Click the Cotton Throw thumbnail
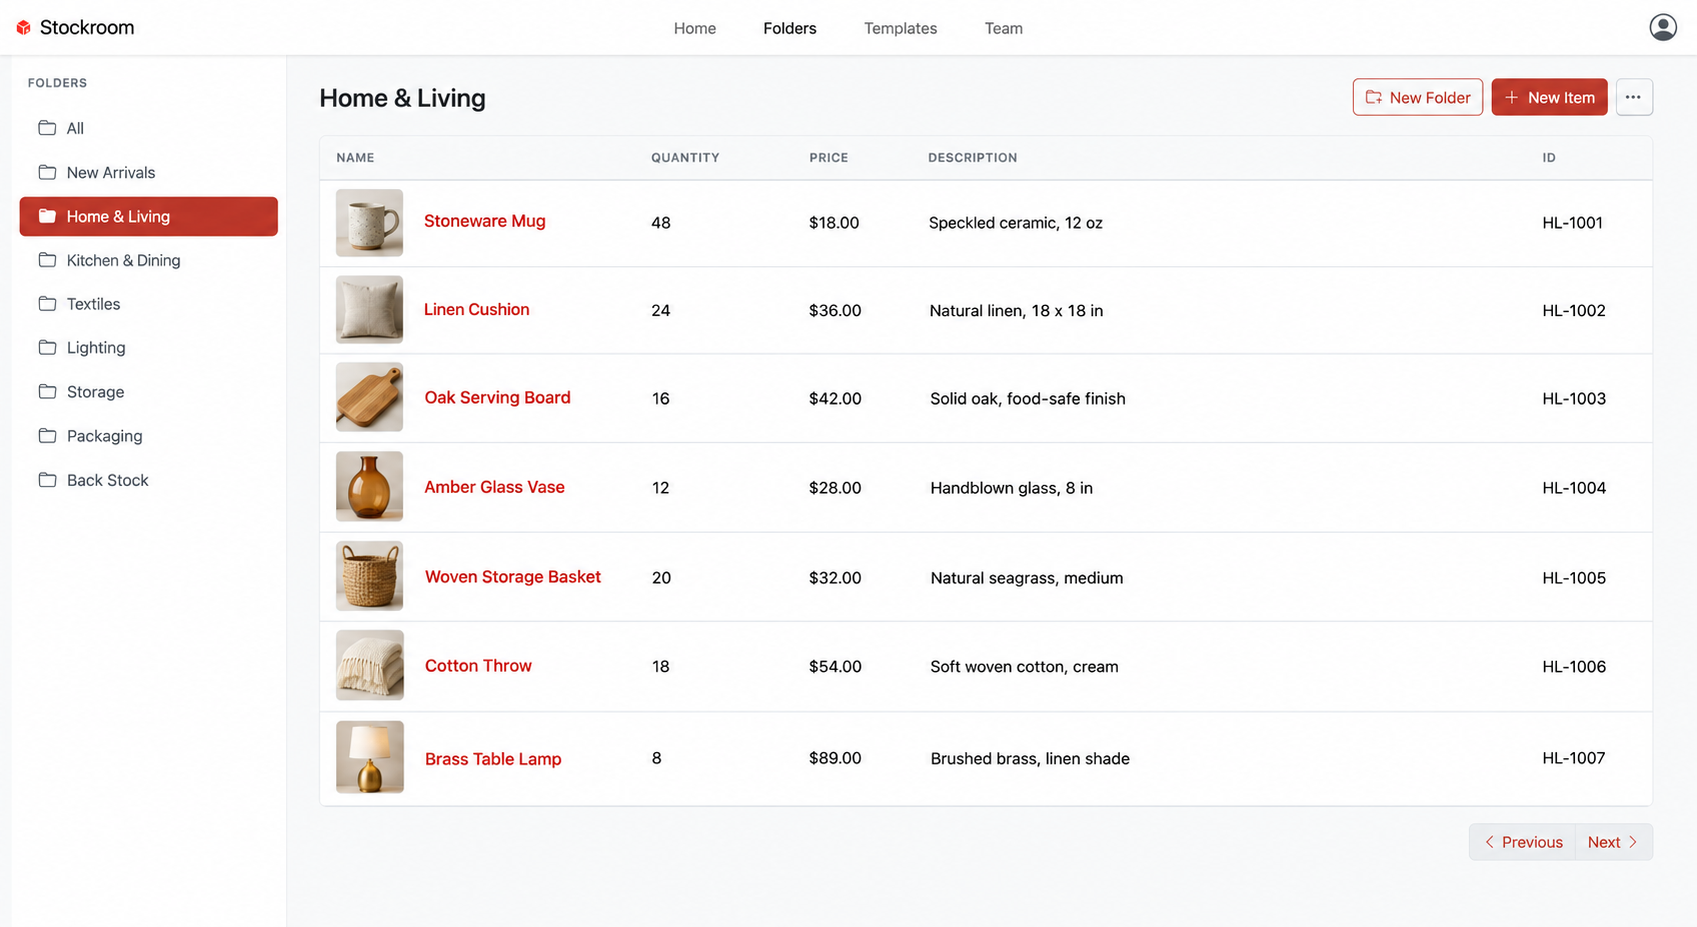 (369, 665)
